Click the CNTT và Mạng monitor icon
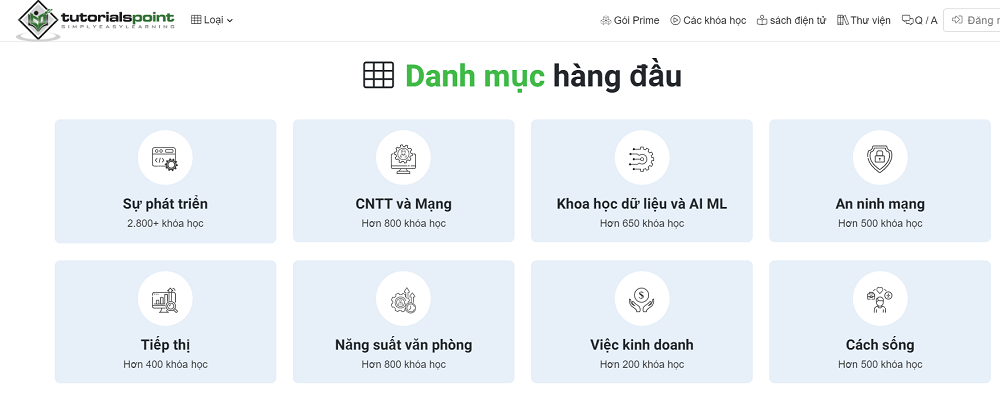1000x402 pixels. pyautogui.click(x=403, y=158)
